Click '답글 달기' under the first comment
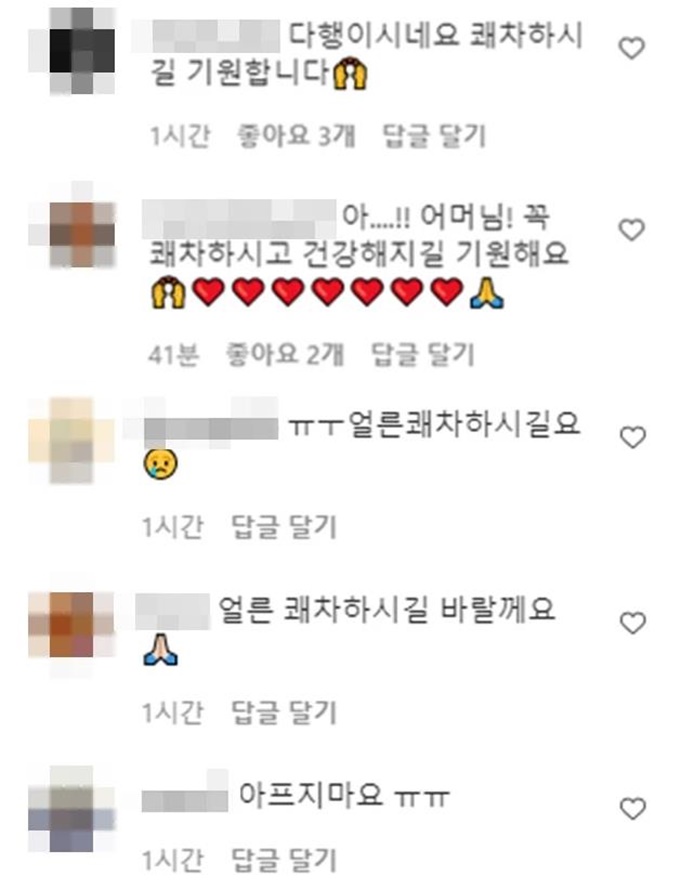 pyautogui.click(x=434, y=137)
